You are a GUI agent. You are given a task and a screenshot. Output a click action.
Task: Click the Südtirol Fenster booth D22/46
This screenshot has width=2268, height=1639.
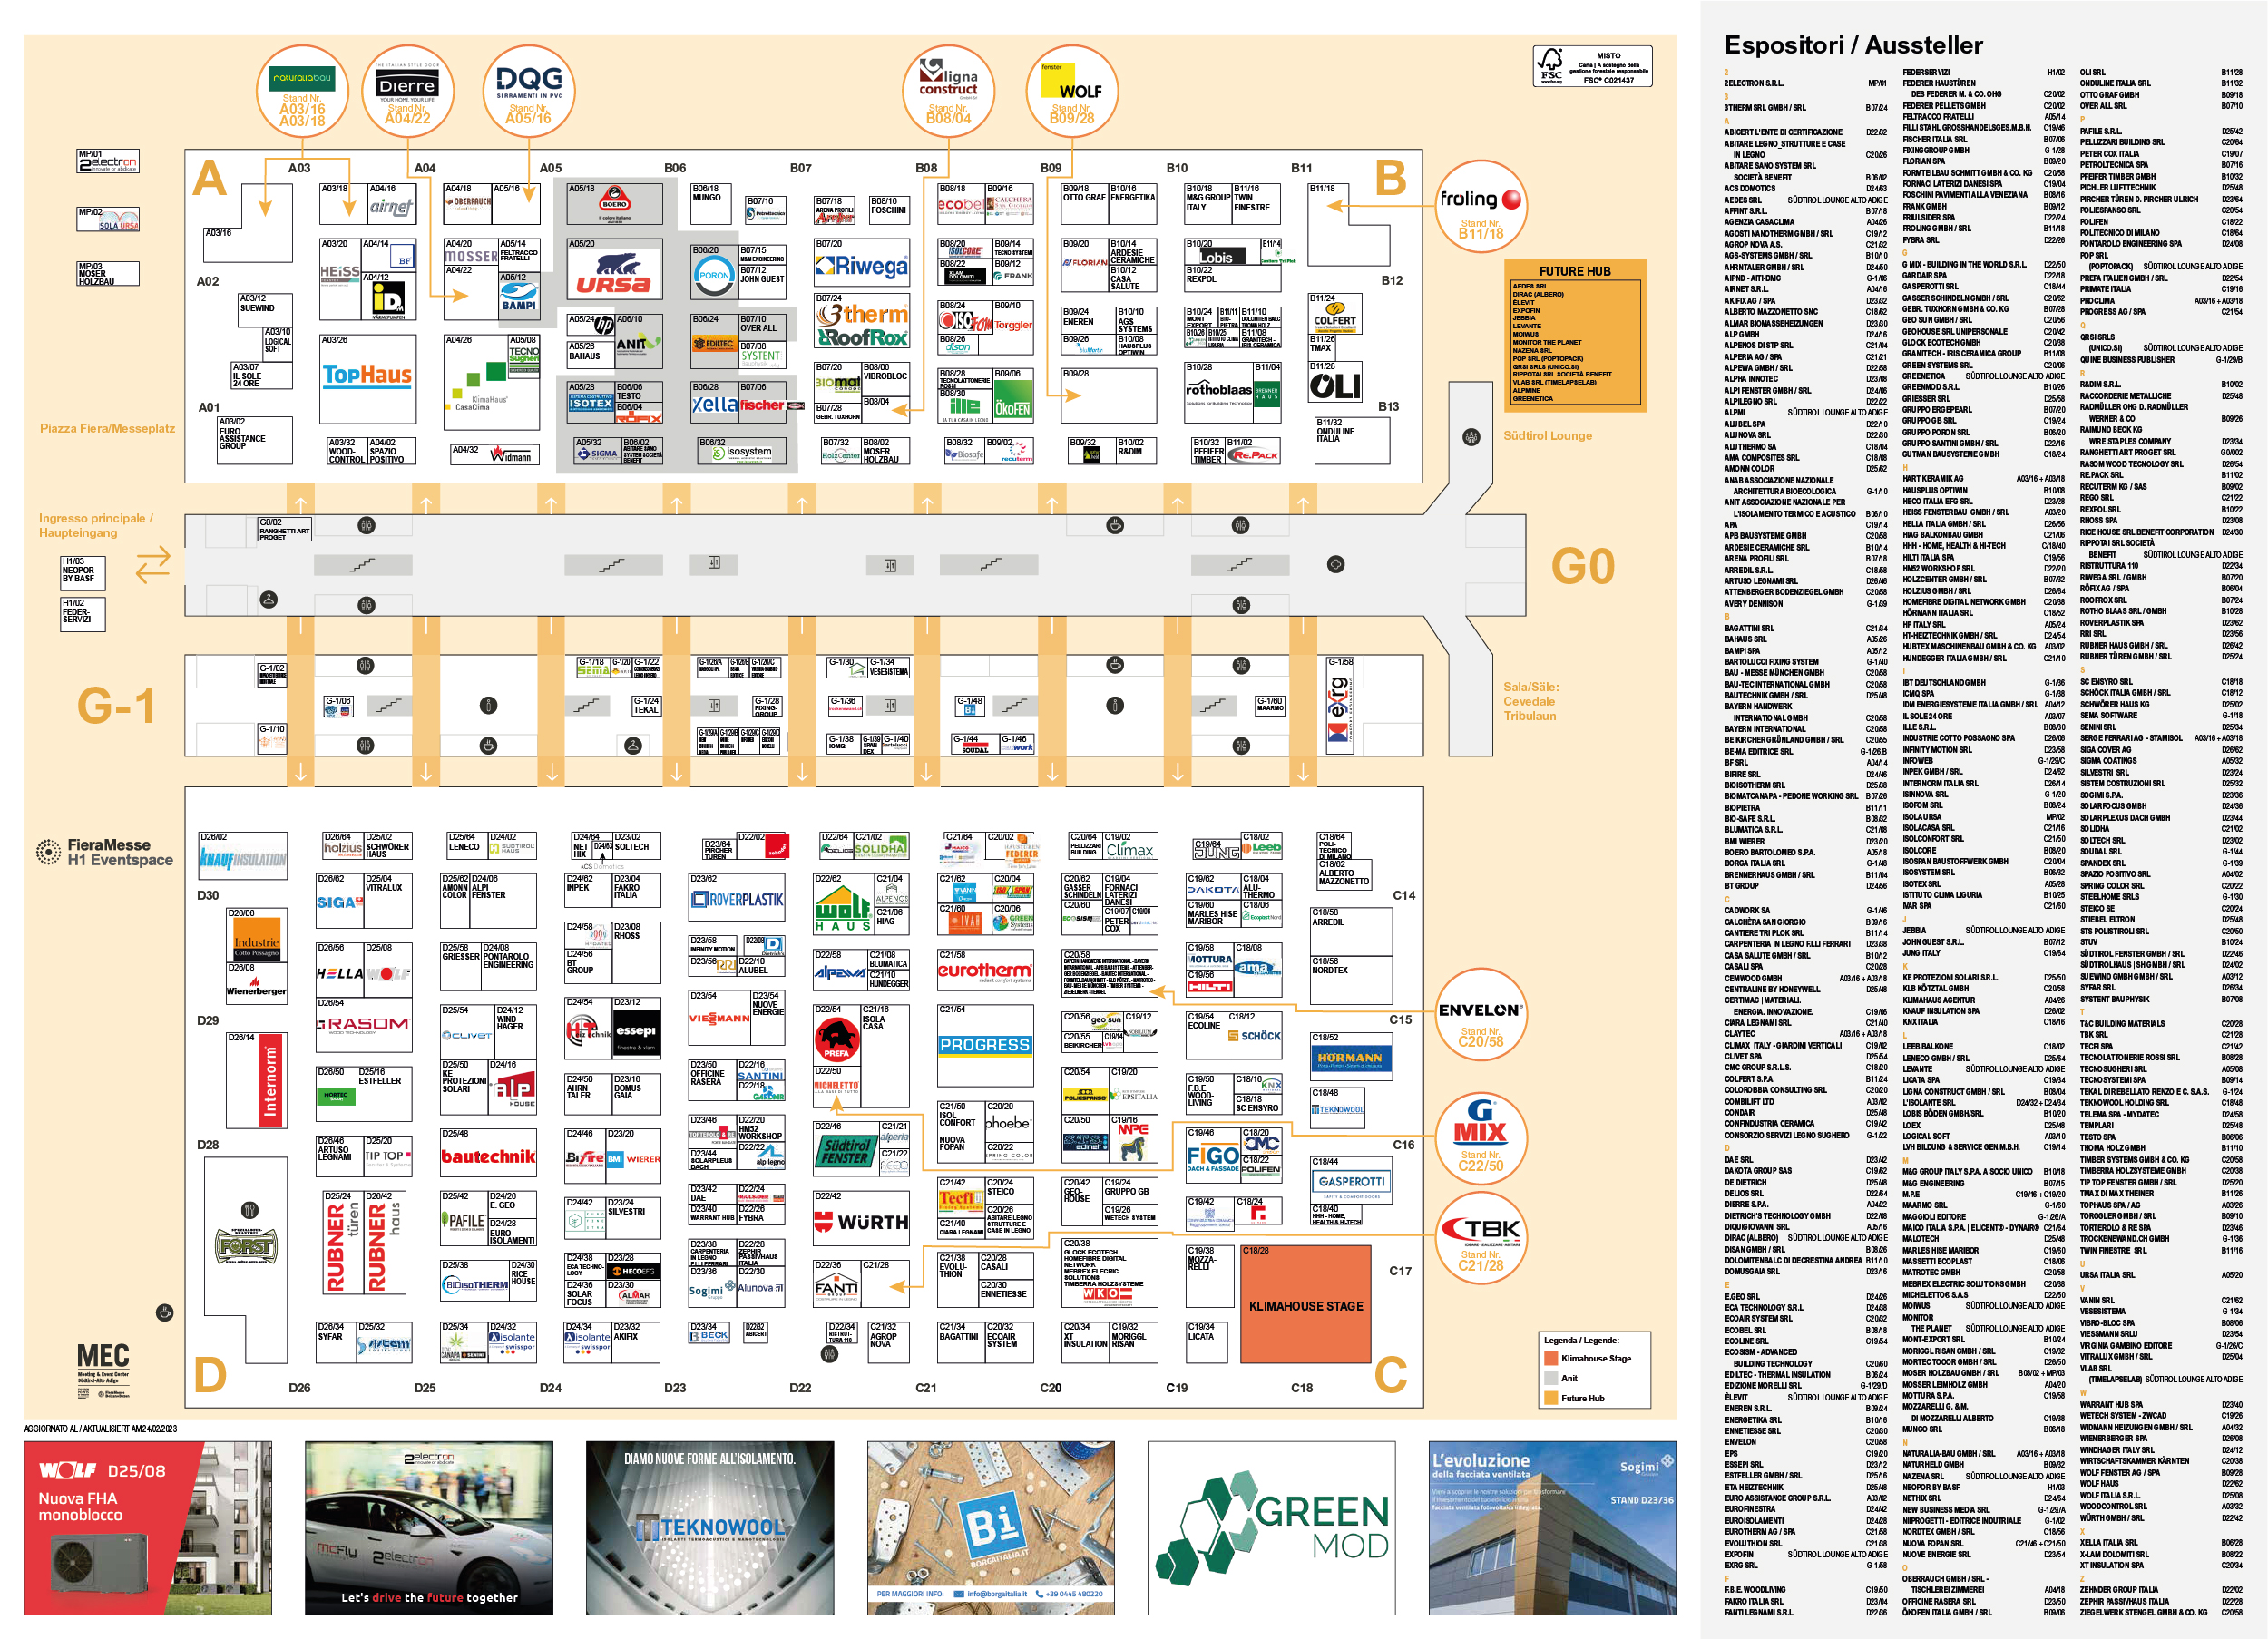pyautogui.click(x=846, y=1149)
